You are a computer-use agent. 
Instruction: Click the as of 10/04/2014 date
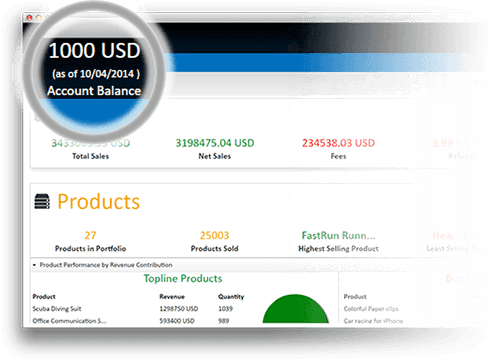(x=96, y=74)
